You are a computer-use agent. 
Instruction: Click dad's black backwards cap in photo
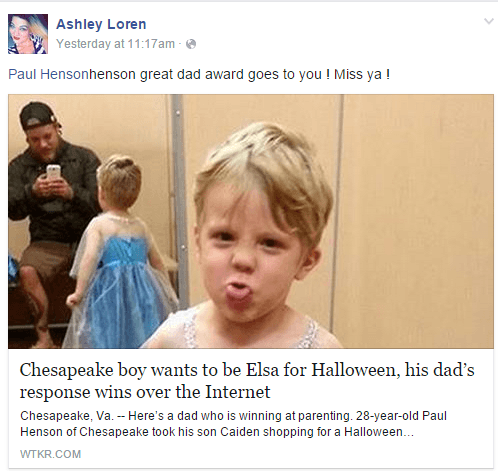coord(37,116)
